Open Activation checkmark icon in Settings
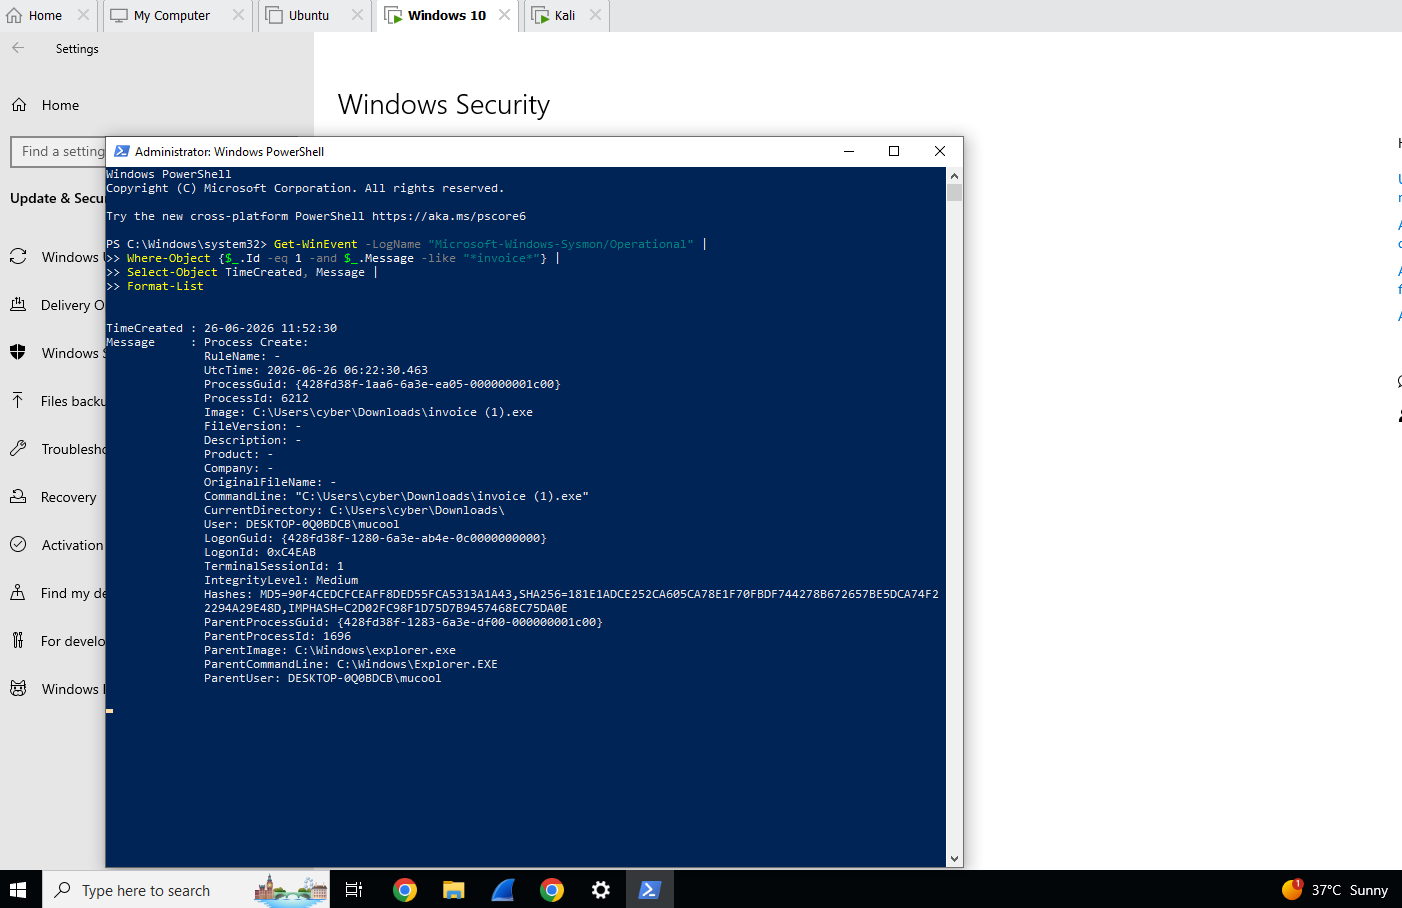The width and height of the screenshot is (1402, 908). pyautogui.click(x=18, y=545)
